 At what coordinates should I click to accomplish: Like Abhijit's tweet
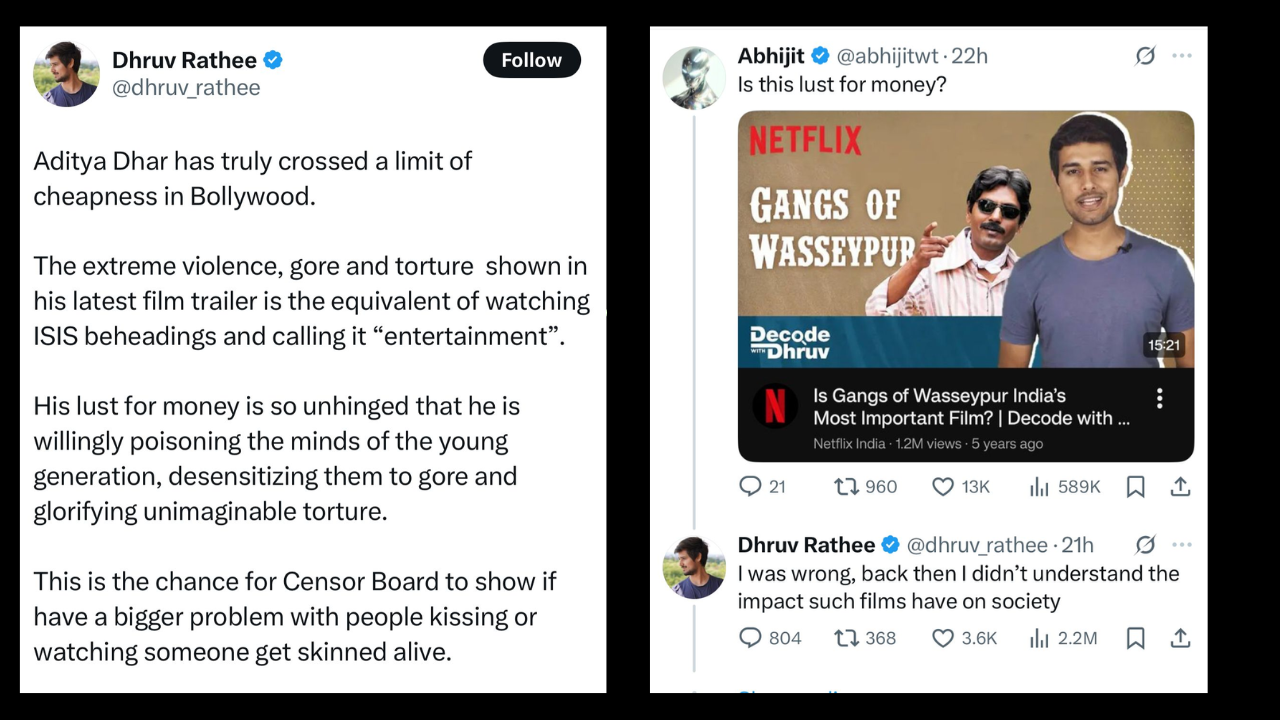coord(943,486)
